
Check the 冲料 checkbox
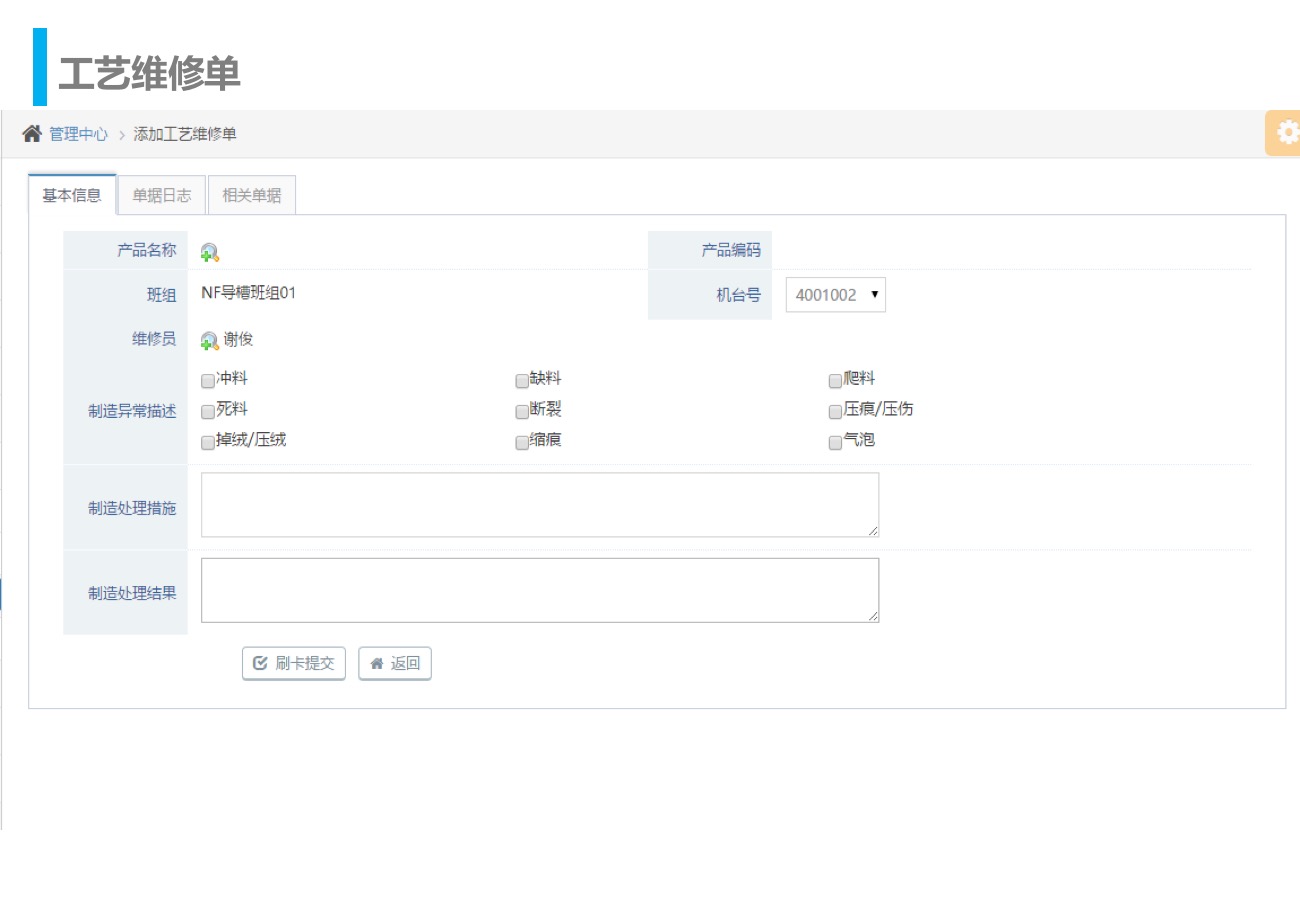208,381
